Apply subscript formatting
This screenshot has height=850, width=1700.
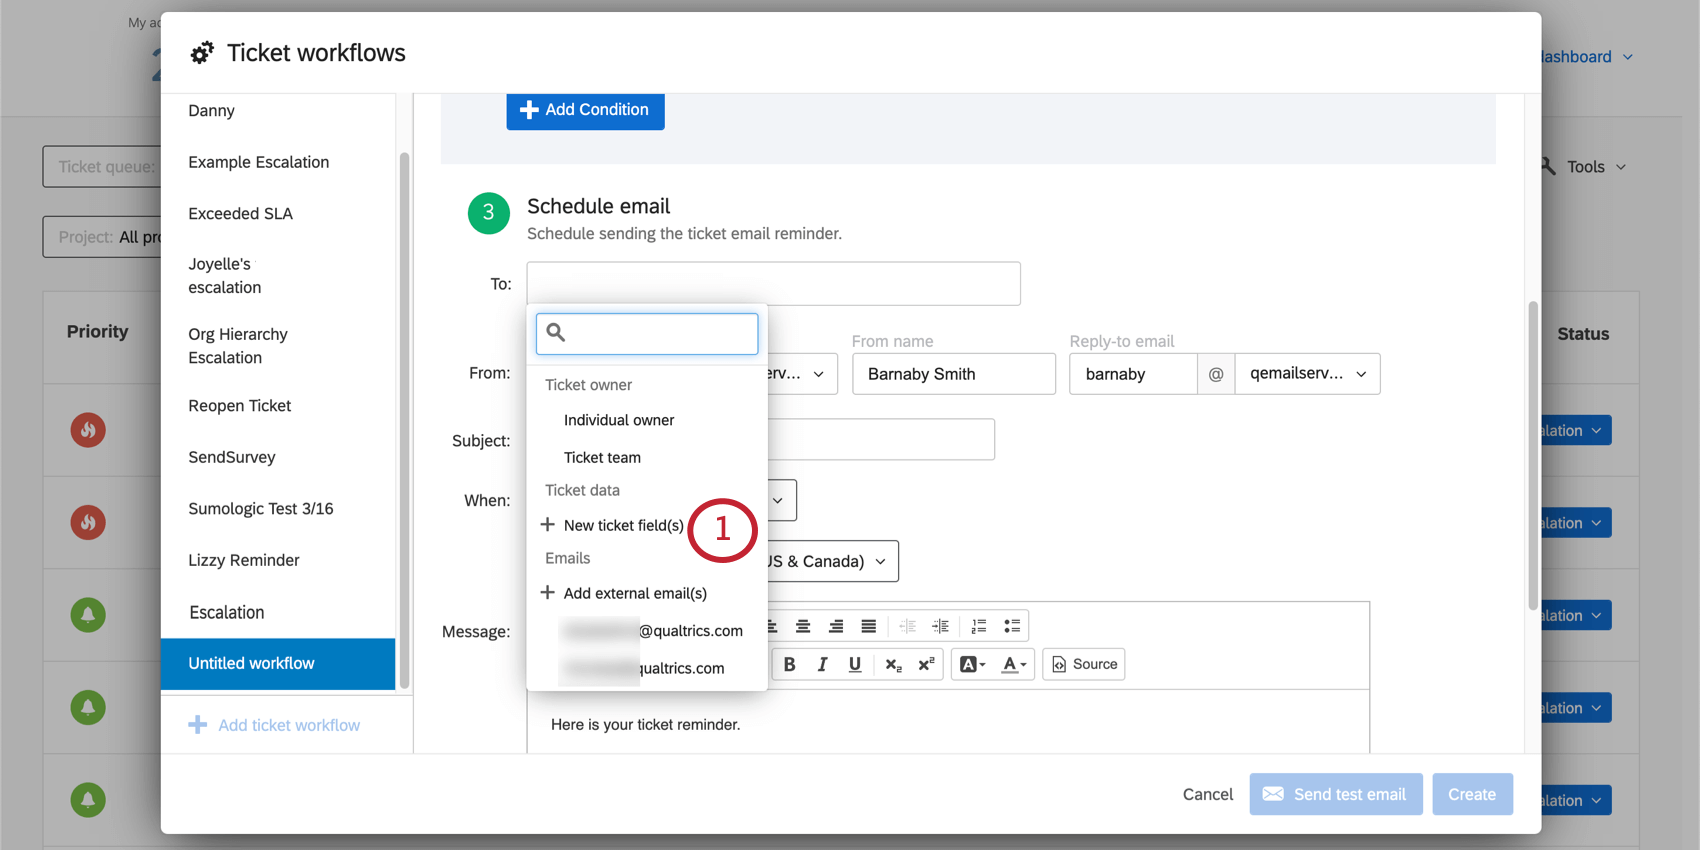click(893, 664)
